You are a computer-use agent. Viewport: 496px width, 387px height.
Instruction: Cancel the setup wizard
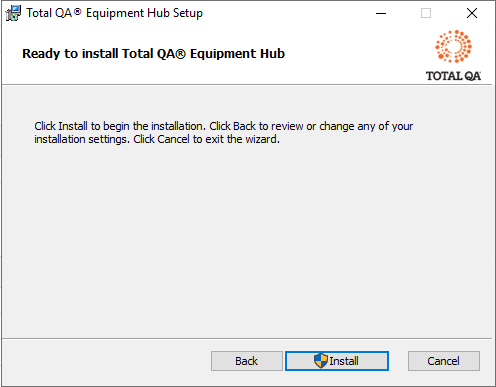(x=444, y=361)
